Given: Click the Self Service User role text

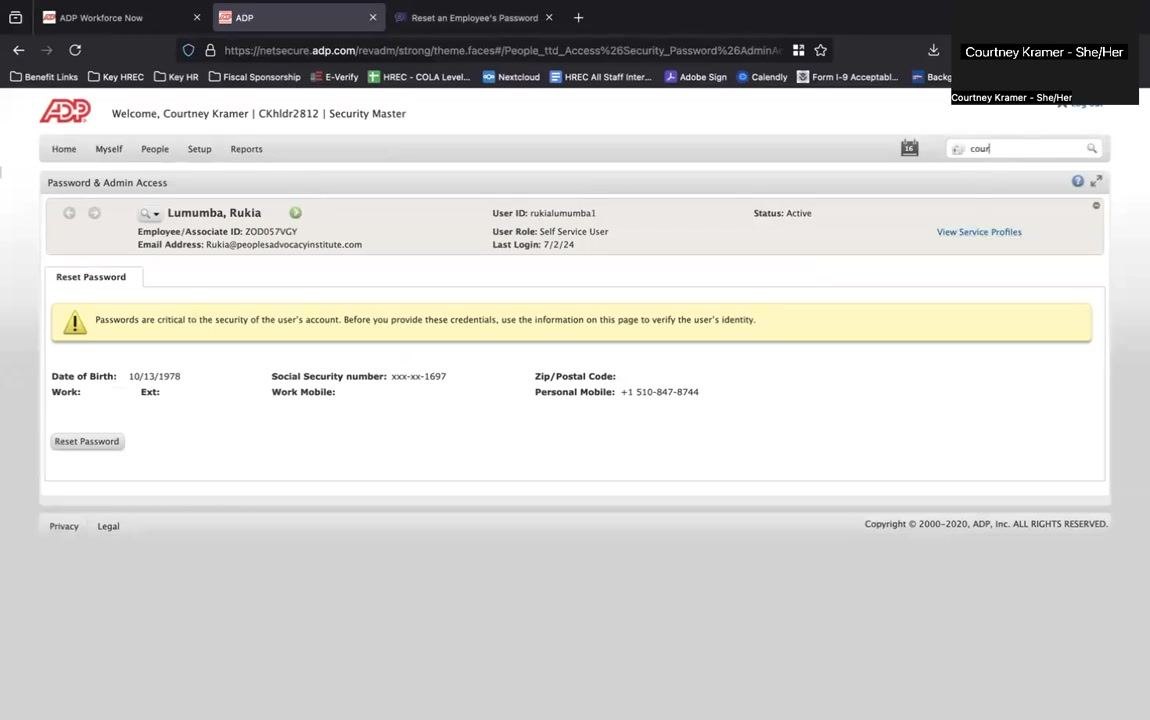Looking at the screenshot, I should 574,232.
